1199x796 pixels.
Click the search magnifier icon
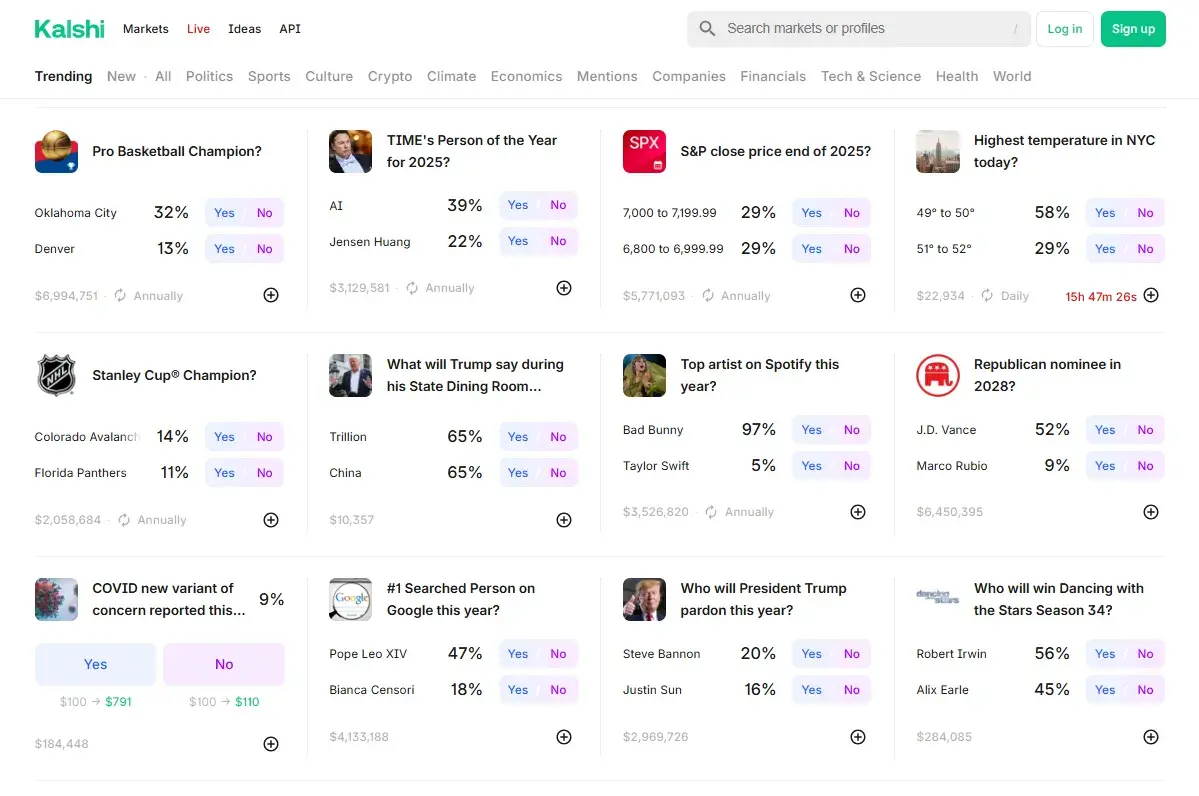pos(707,29)
